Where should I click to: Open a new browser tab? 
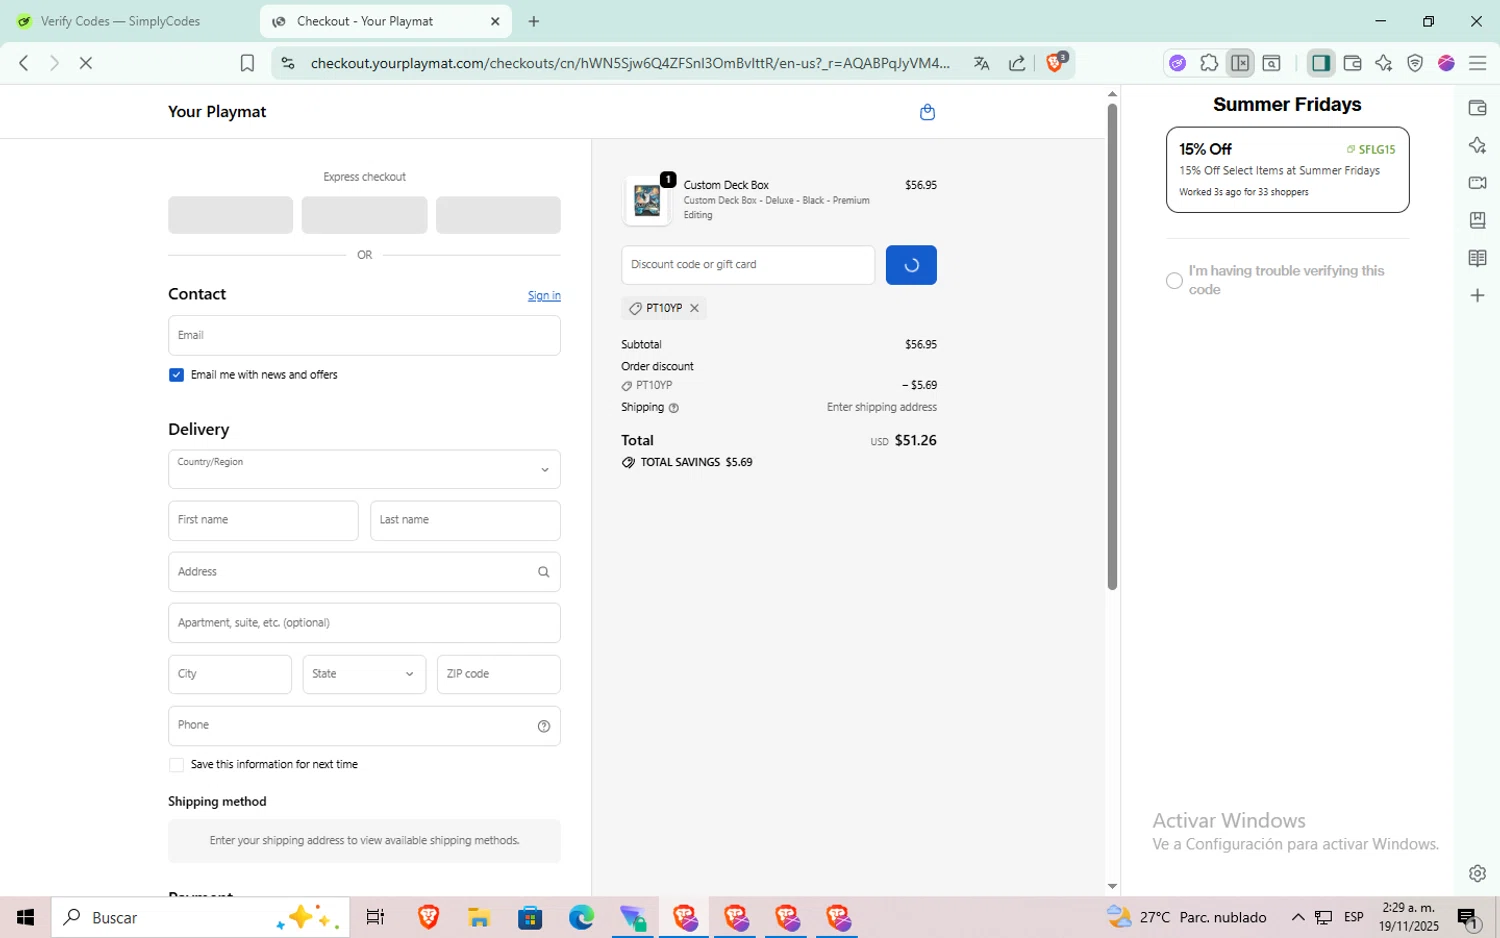pyautogui.click(x=534, y=21)
